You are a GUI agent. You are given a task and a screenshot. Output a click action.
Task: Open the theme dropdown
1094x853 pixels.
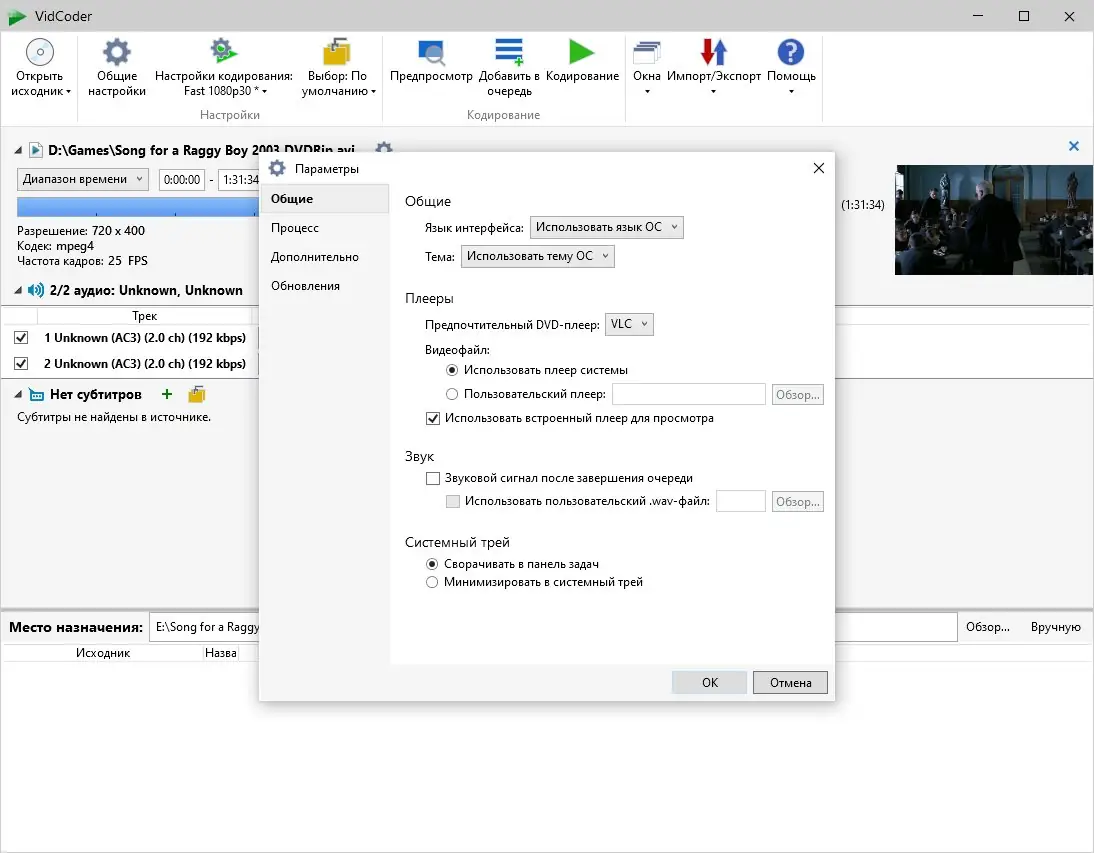(x=537, y=256)
